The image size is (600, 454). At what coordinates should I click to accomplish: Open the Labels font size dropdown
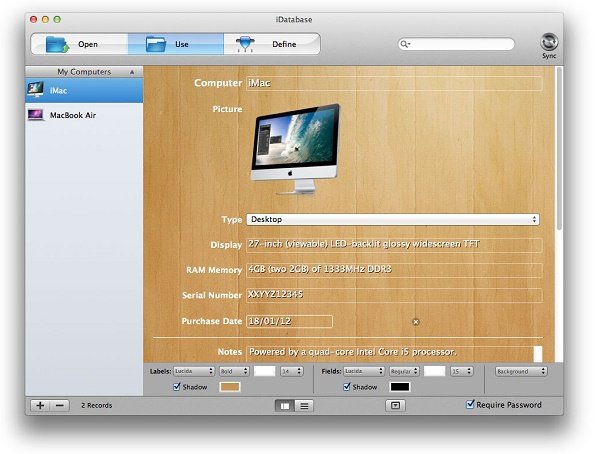click(292, 371)
